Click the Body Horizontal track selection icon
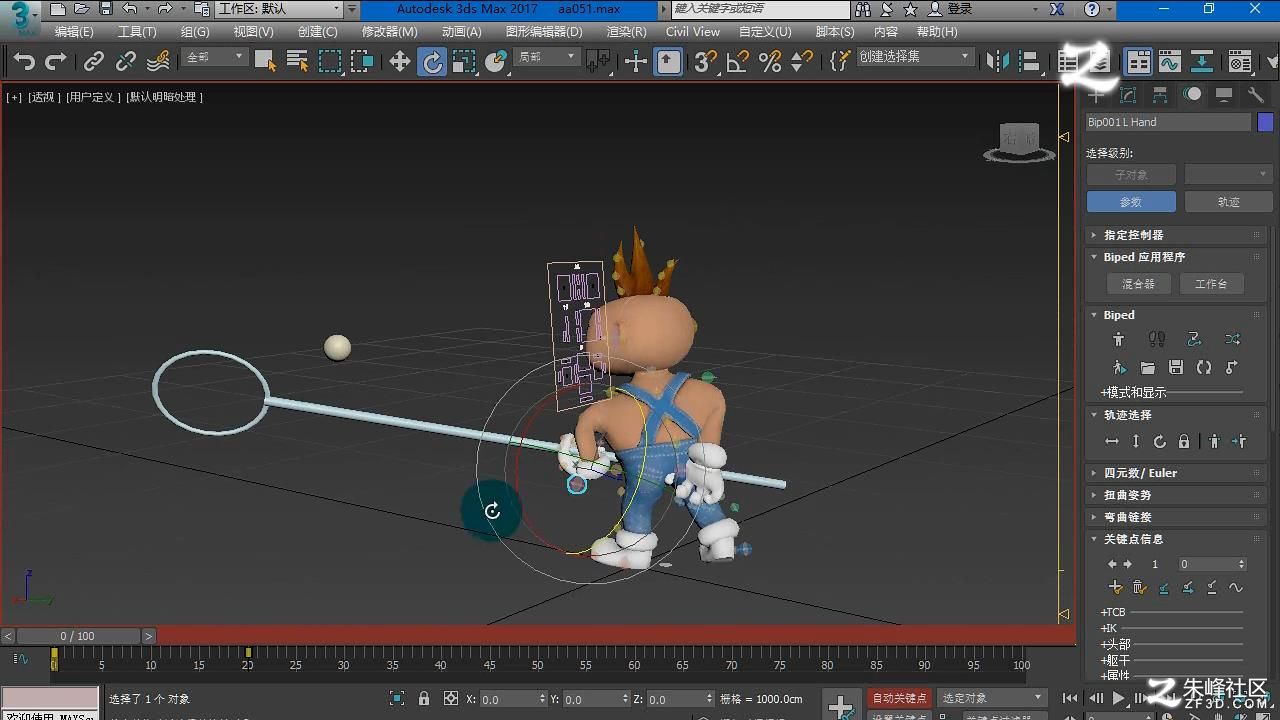The height and width of the screenshot is (720, 1280). [x=1112, y=441]
